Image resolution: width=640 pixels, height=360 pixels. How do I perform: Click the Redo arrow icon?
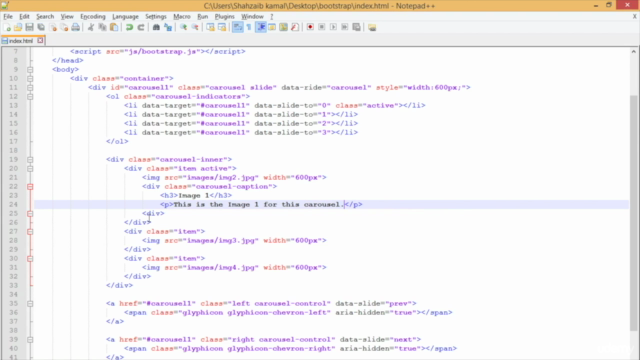141,27
